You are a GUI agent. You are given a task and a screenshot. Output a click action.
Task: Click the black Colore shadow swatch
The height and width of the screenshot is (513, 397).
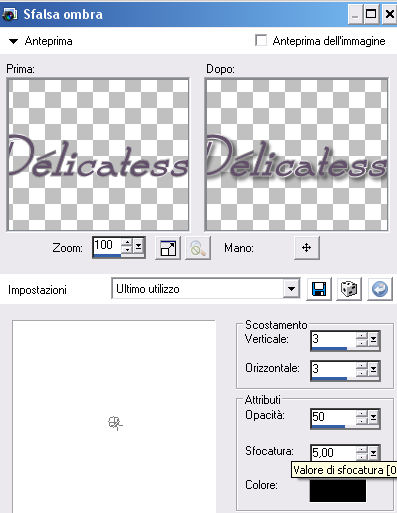click(x=338, y=489)
